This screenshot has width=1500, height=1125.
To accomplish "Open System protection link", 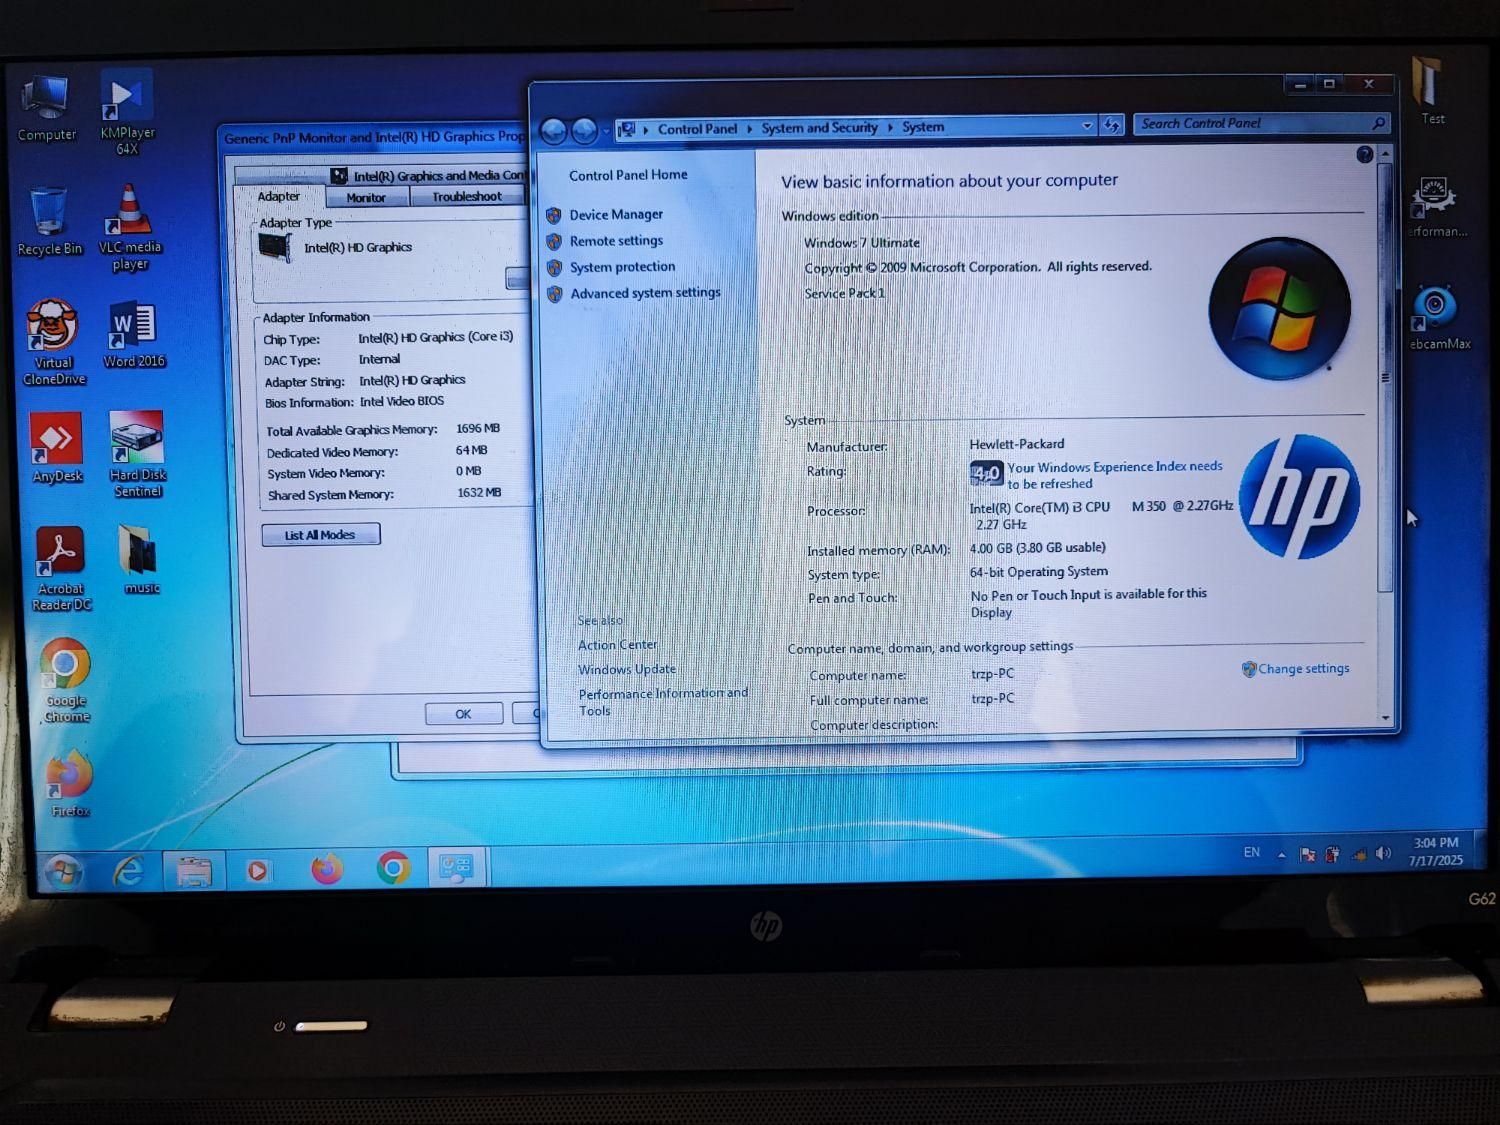I will tap(622, 267).
